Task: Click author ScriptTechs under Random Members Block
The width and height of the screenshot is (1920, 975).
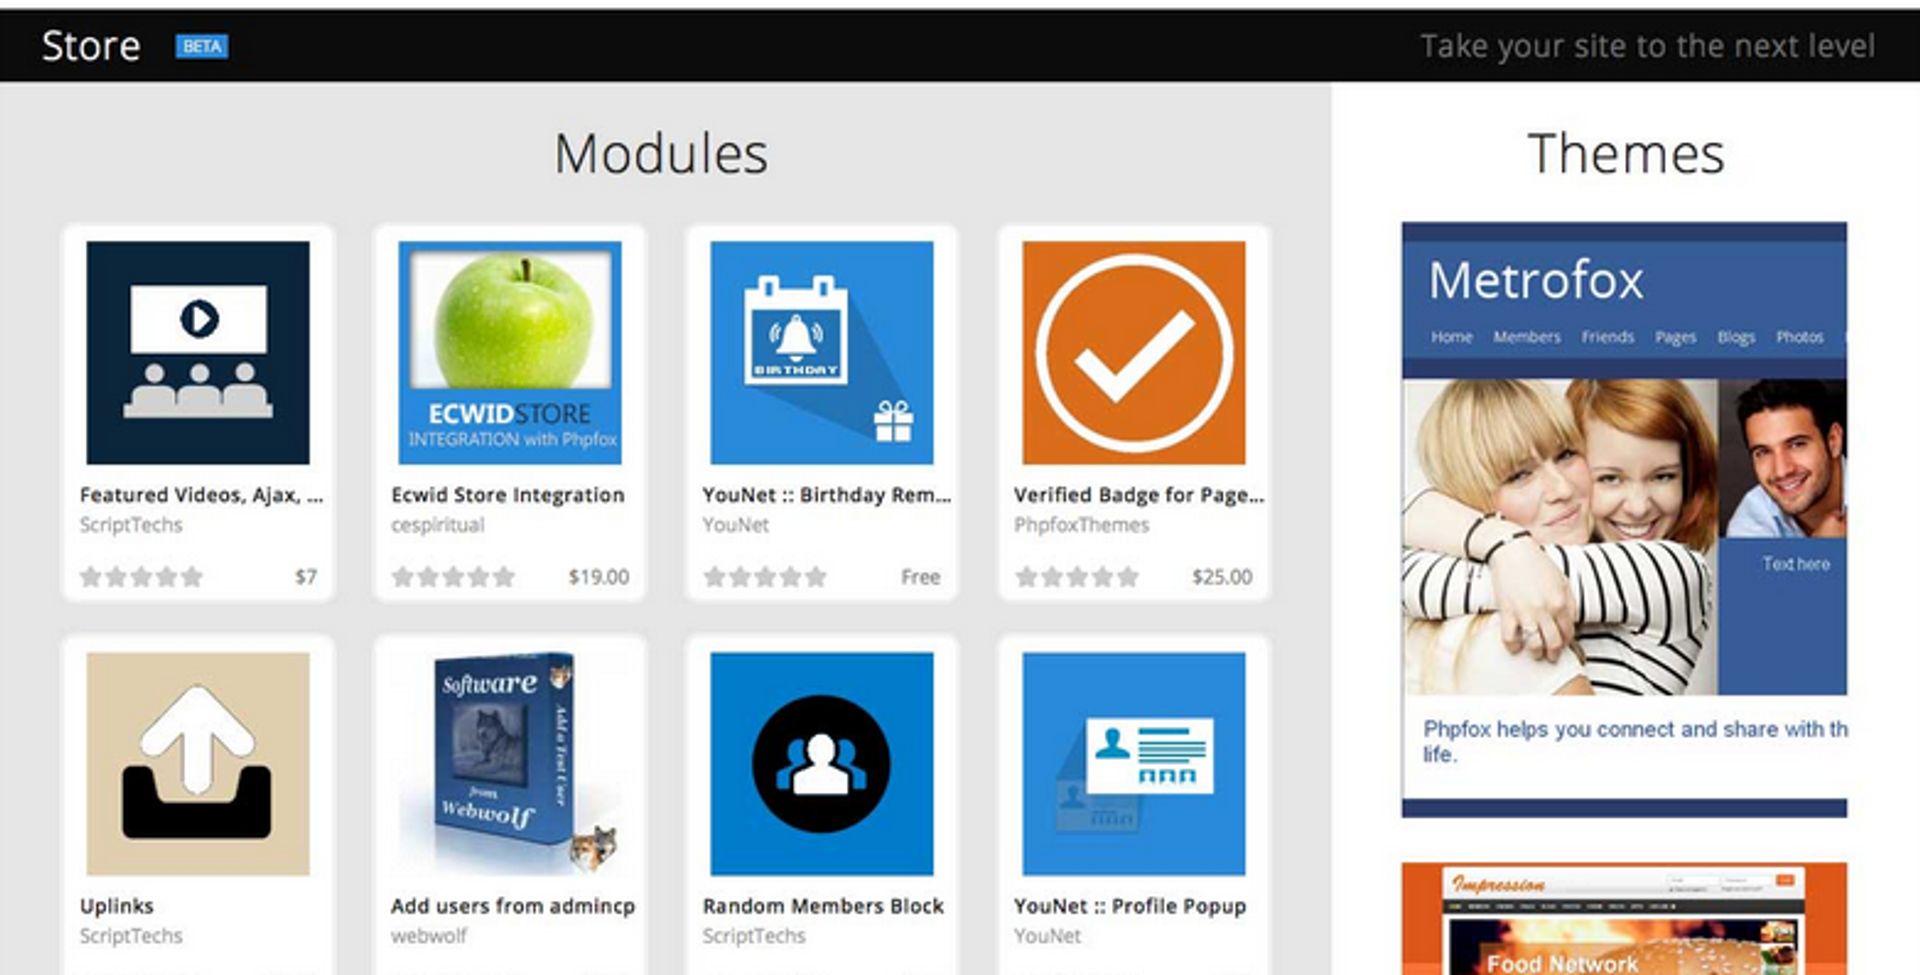Action: click(754, 936)
